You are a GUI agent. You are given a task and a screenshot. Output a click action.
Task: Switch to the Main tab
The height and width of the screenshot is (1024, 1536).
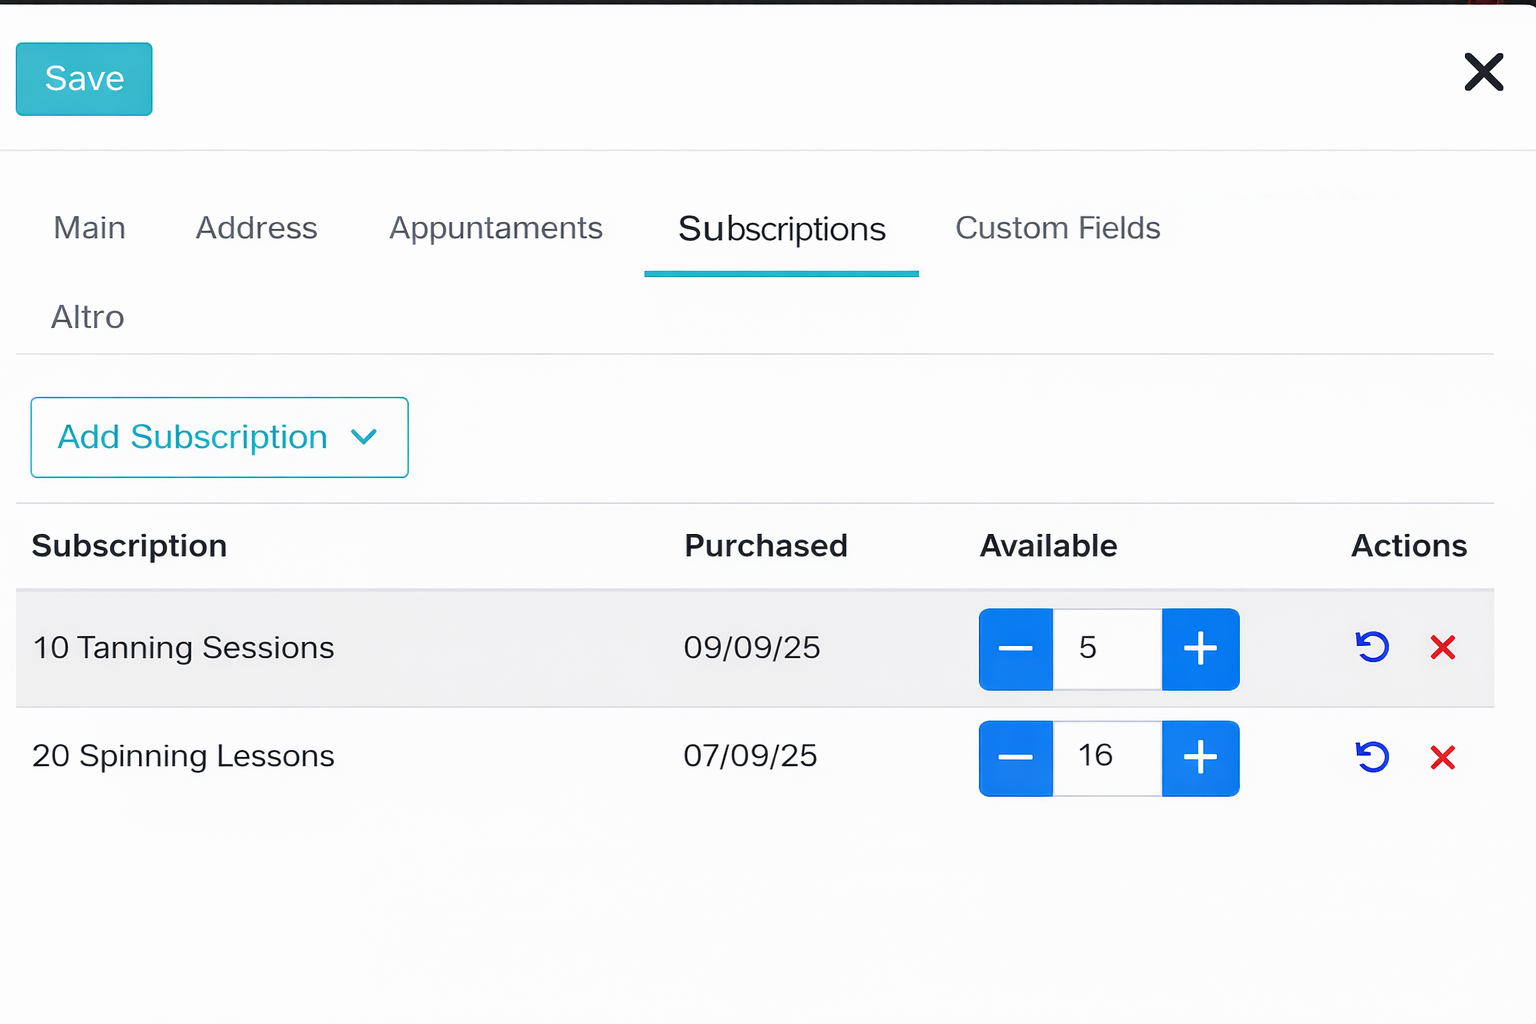[89, 228]
